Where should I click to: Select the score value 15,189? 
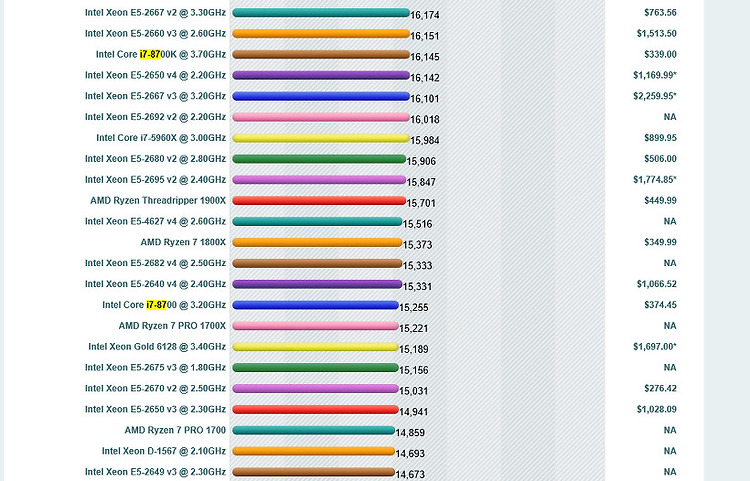coord(414,349)
